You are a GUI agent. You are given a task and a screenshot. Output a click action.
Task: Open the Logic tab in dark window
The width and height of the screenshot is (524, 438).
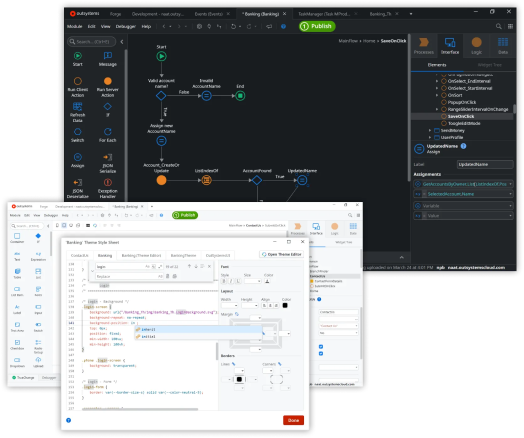point(476,46)
